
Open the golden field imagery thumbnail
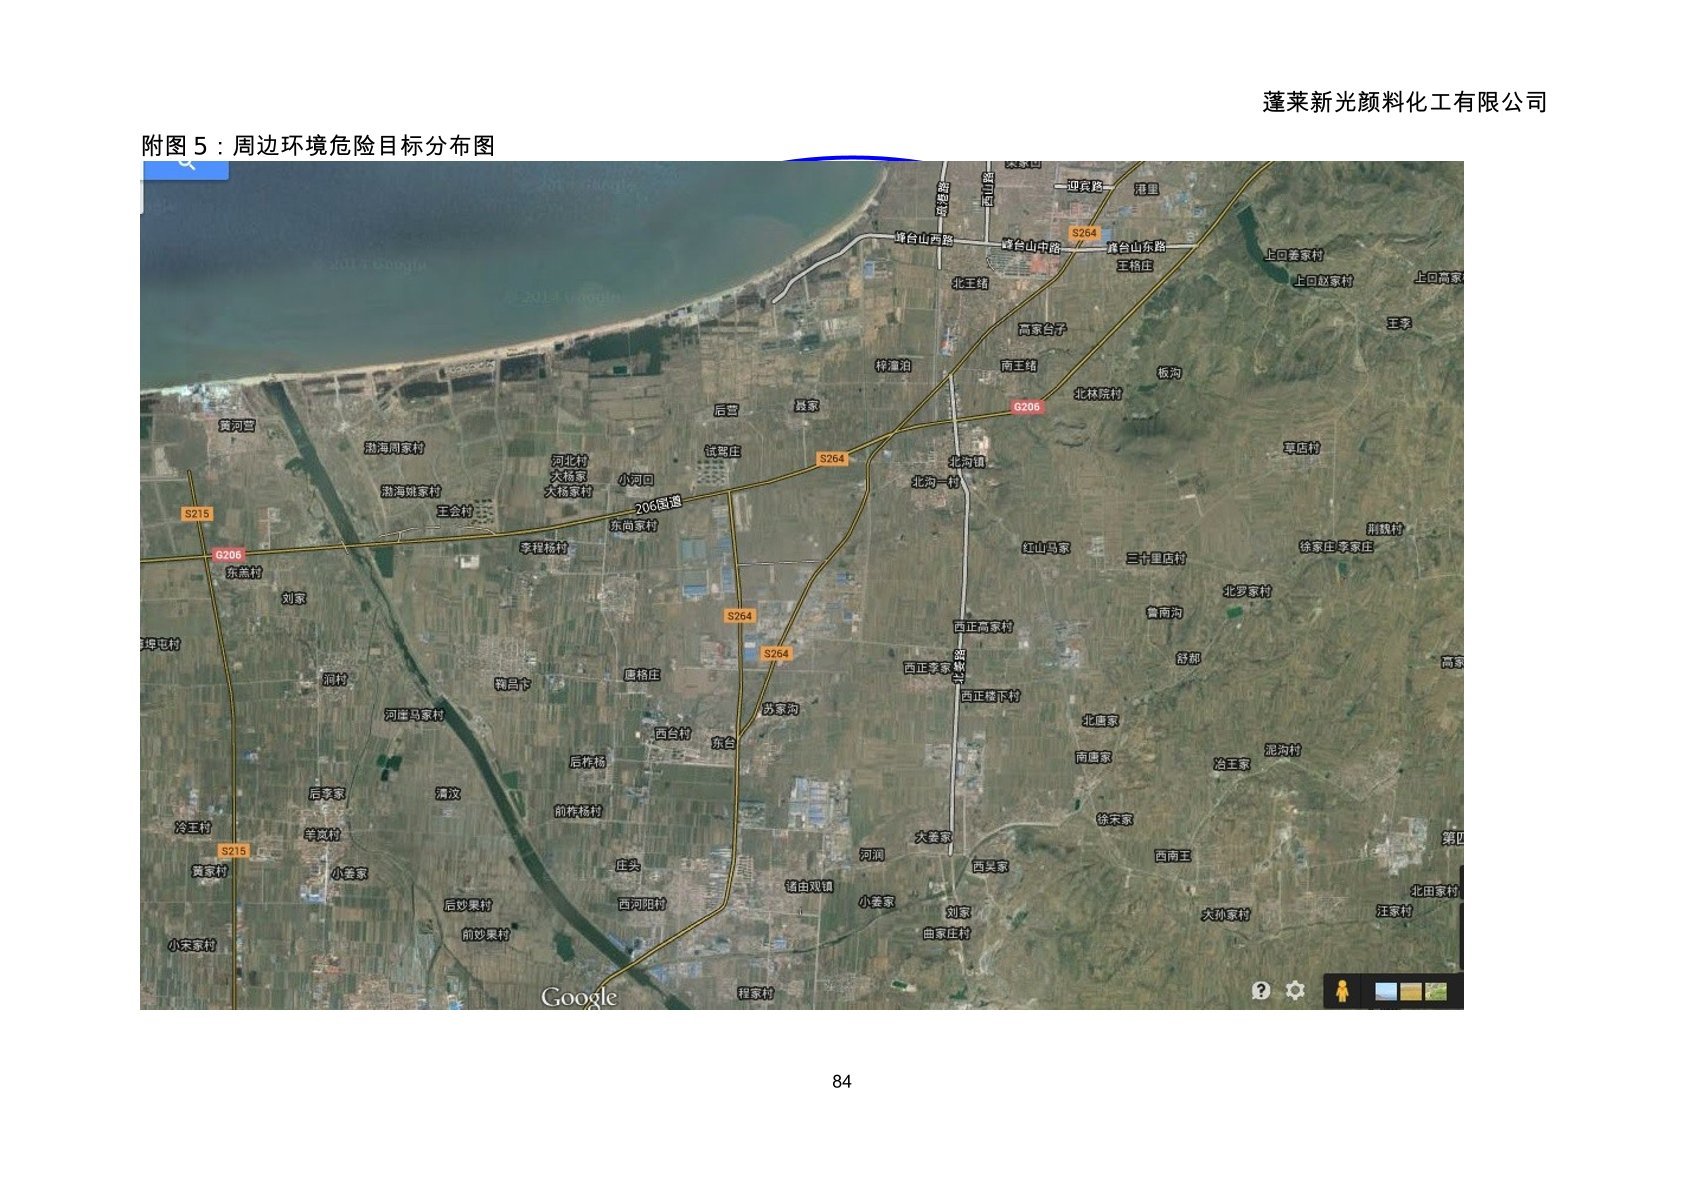tap(1411, 991)
